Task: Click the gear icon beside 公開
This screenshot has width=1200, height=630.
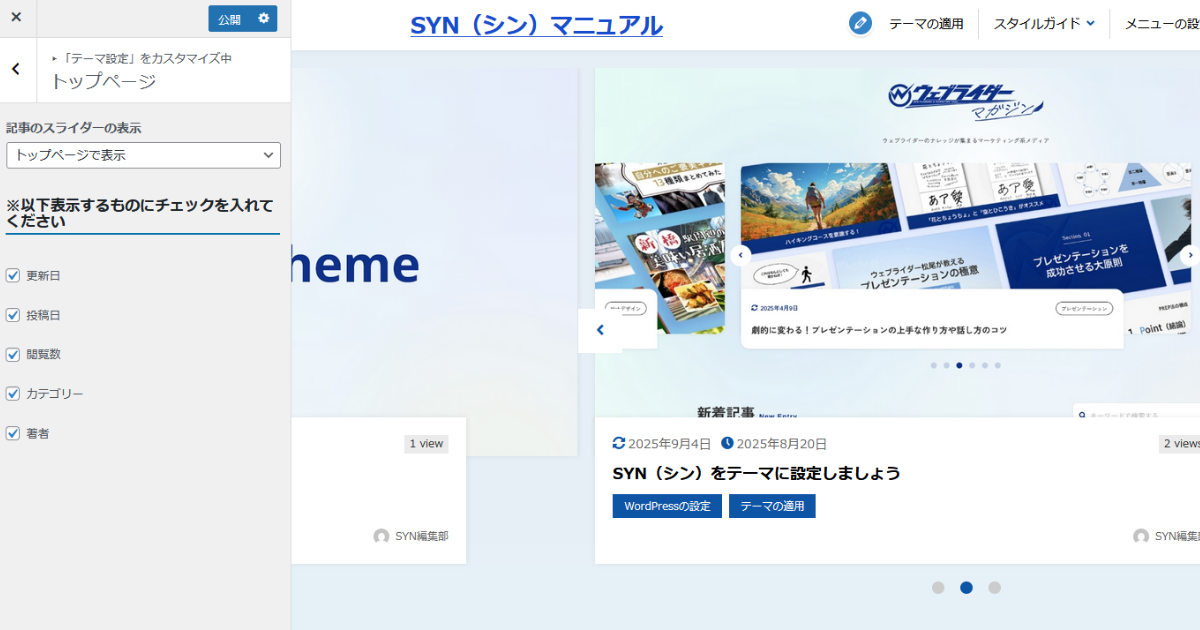Action: coord(263,19)
